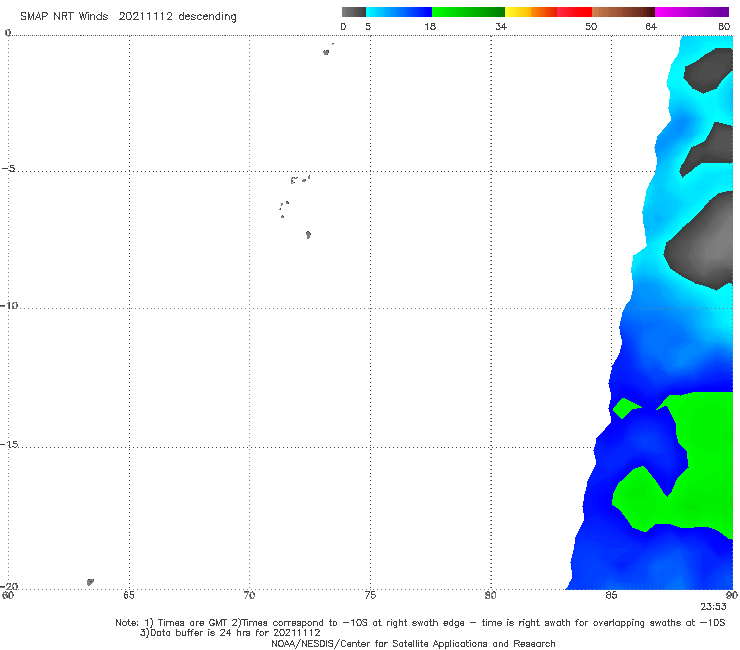This screenshot has width=740, height=650.
Task: Click the longitude axis label '80'
Action: coord(491,595)
